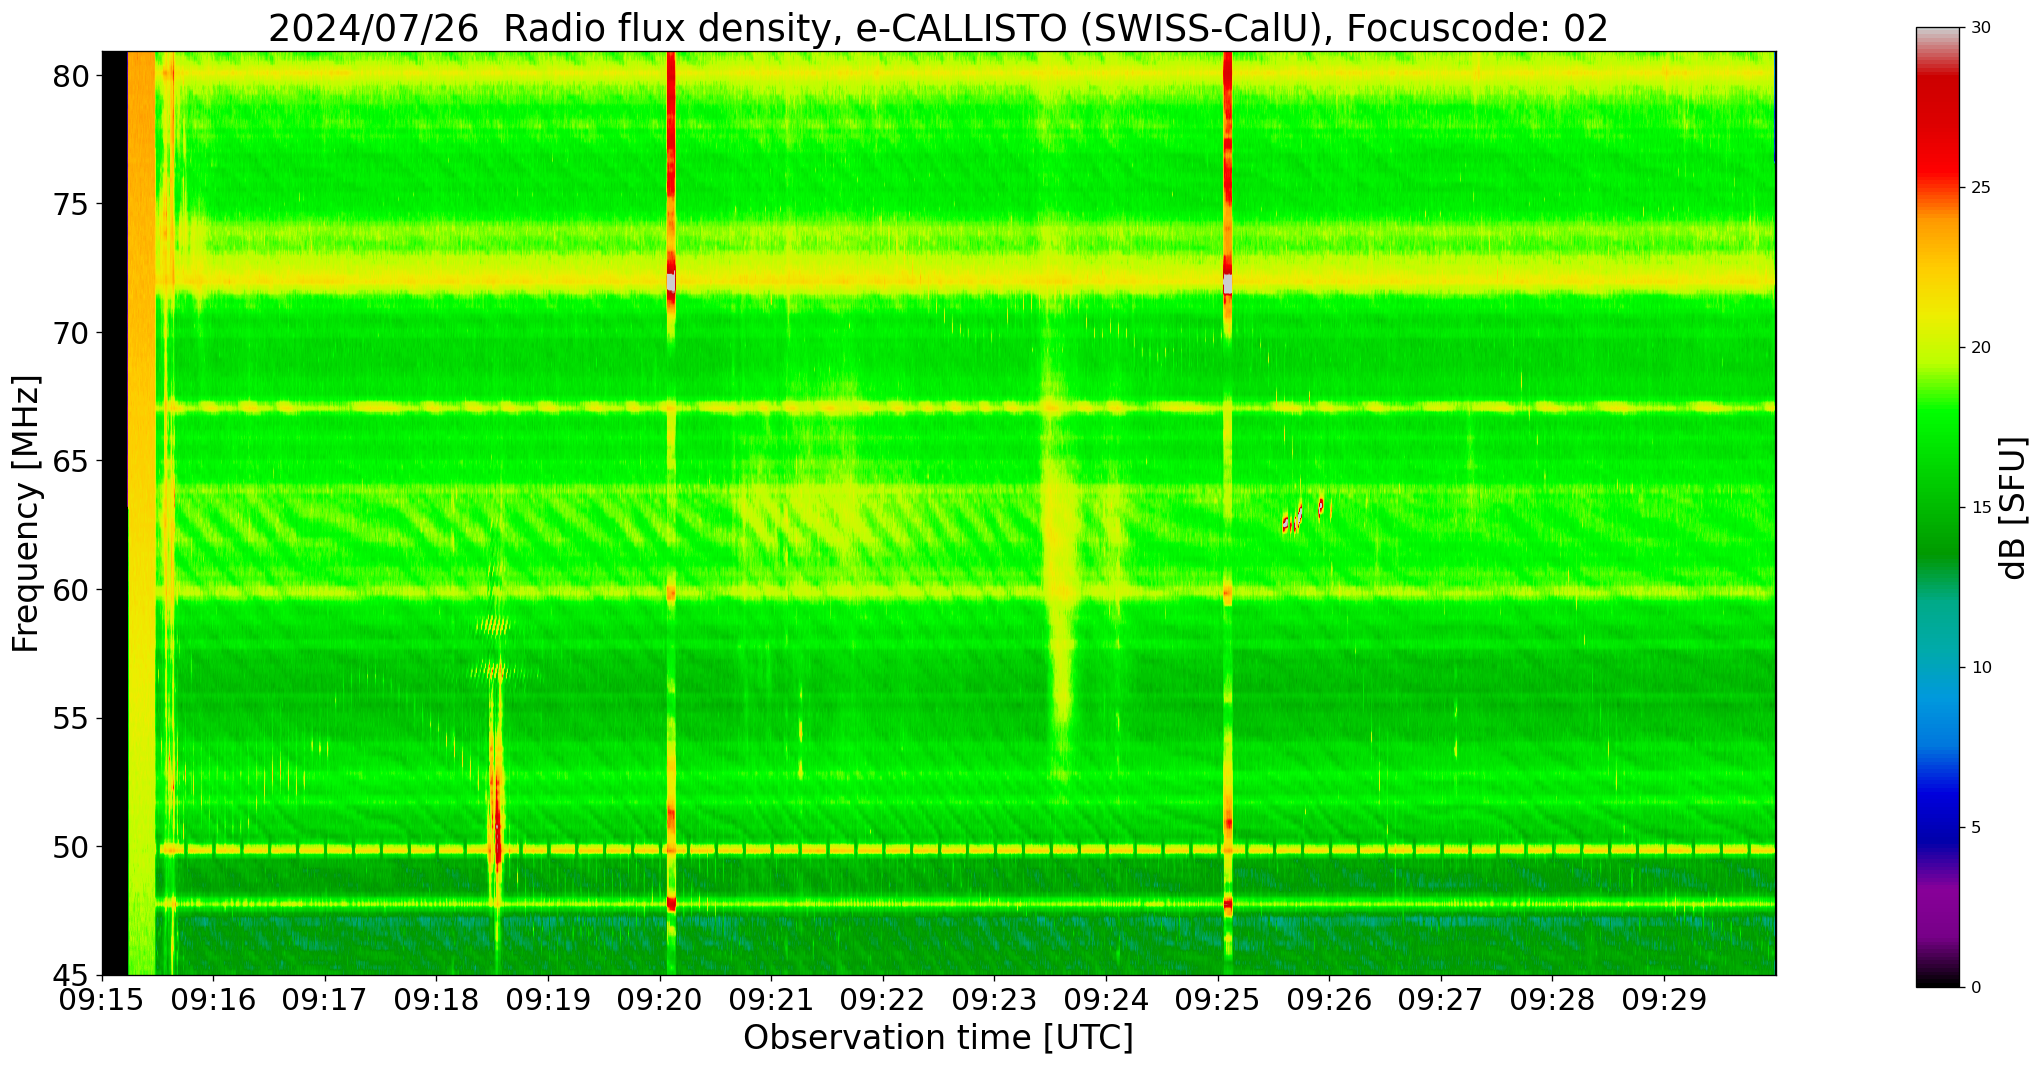The image size is (2043, 1067).
Task: Click the "Frequency [MHz]" axis label
Action: [26, 514]
